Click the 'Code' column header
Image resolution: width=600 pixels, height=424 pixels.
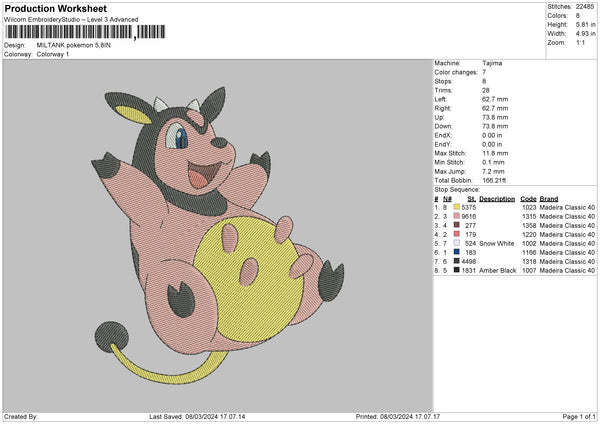point(528,199)
